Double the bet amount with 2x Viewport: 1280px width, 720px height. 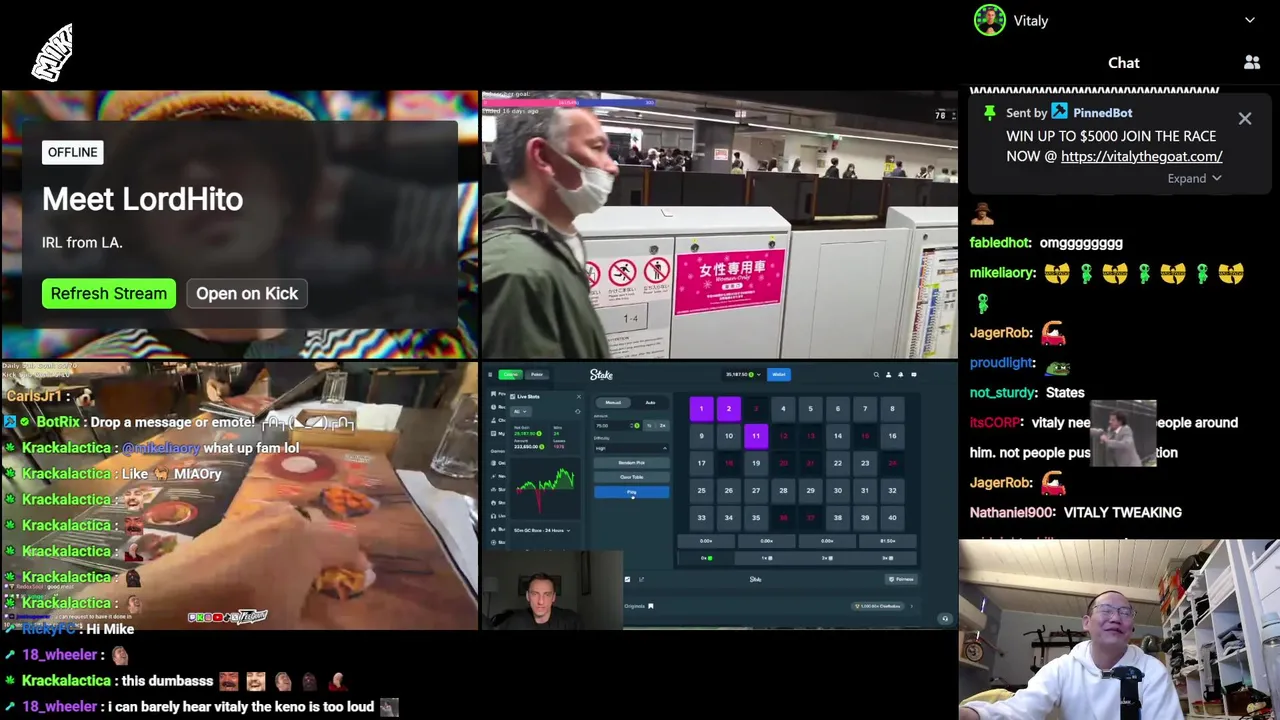pos(663,425)
